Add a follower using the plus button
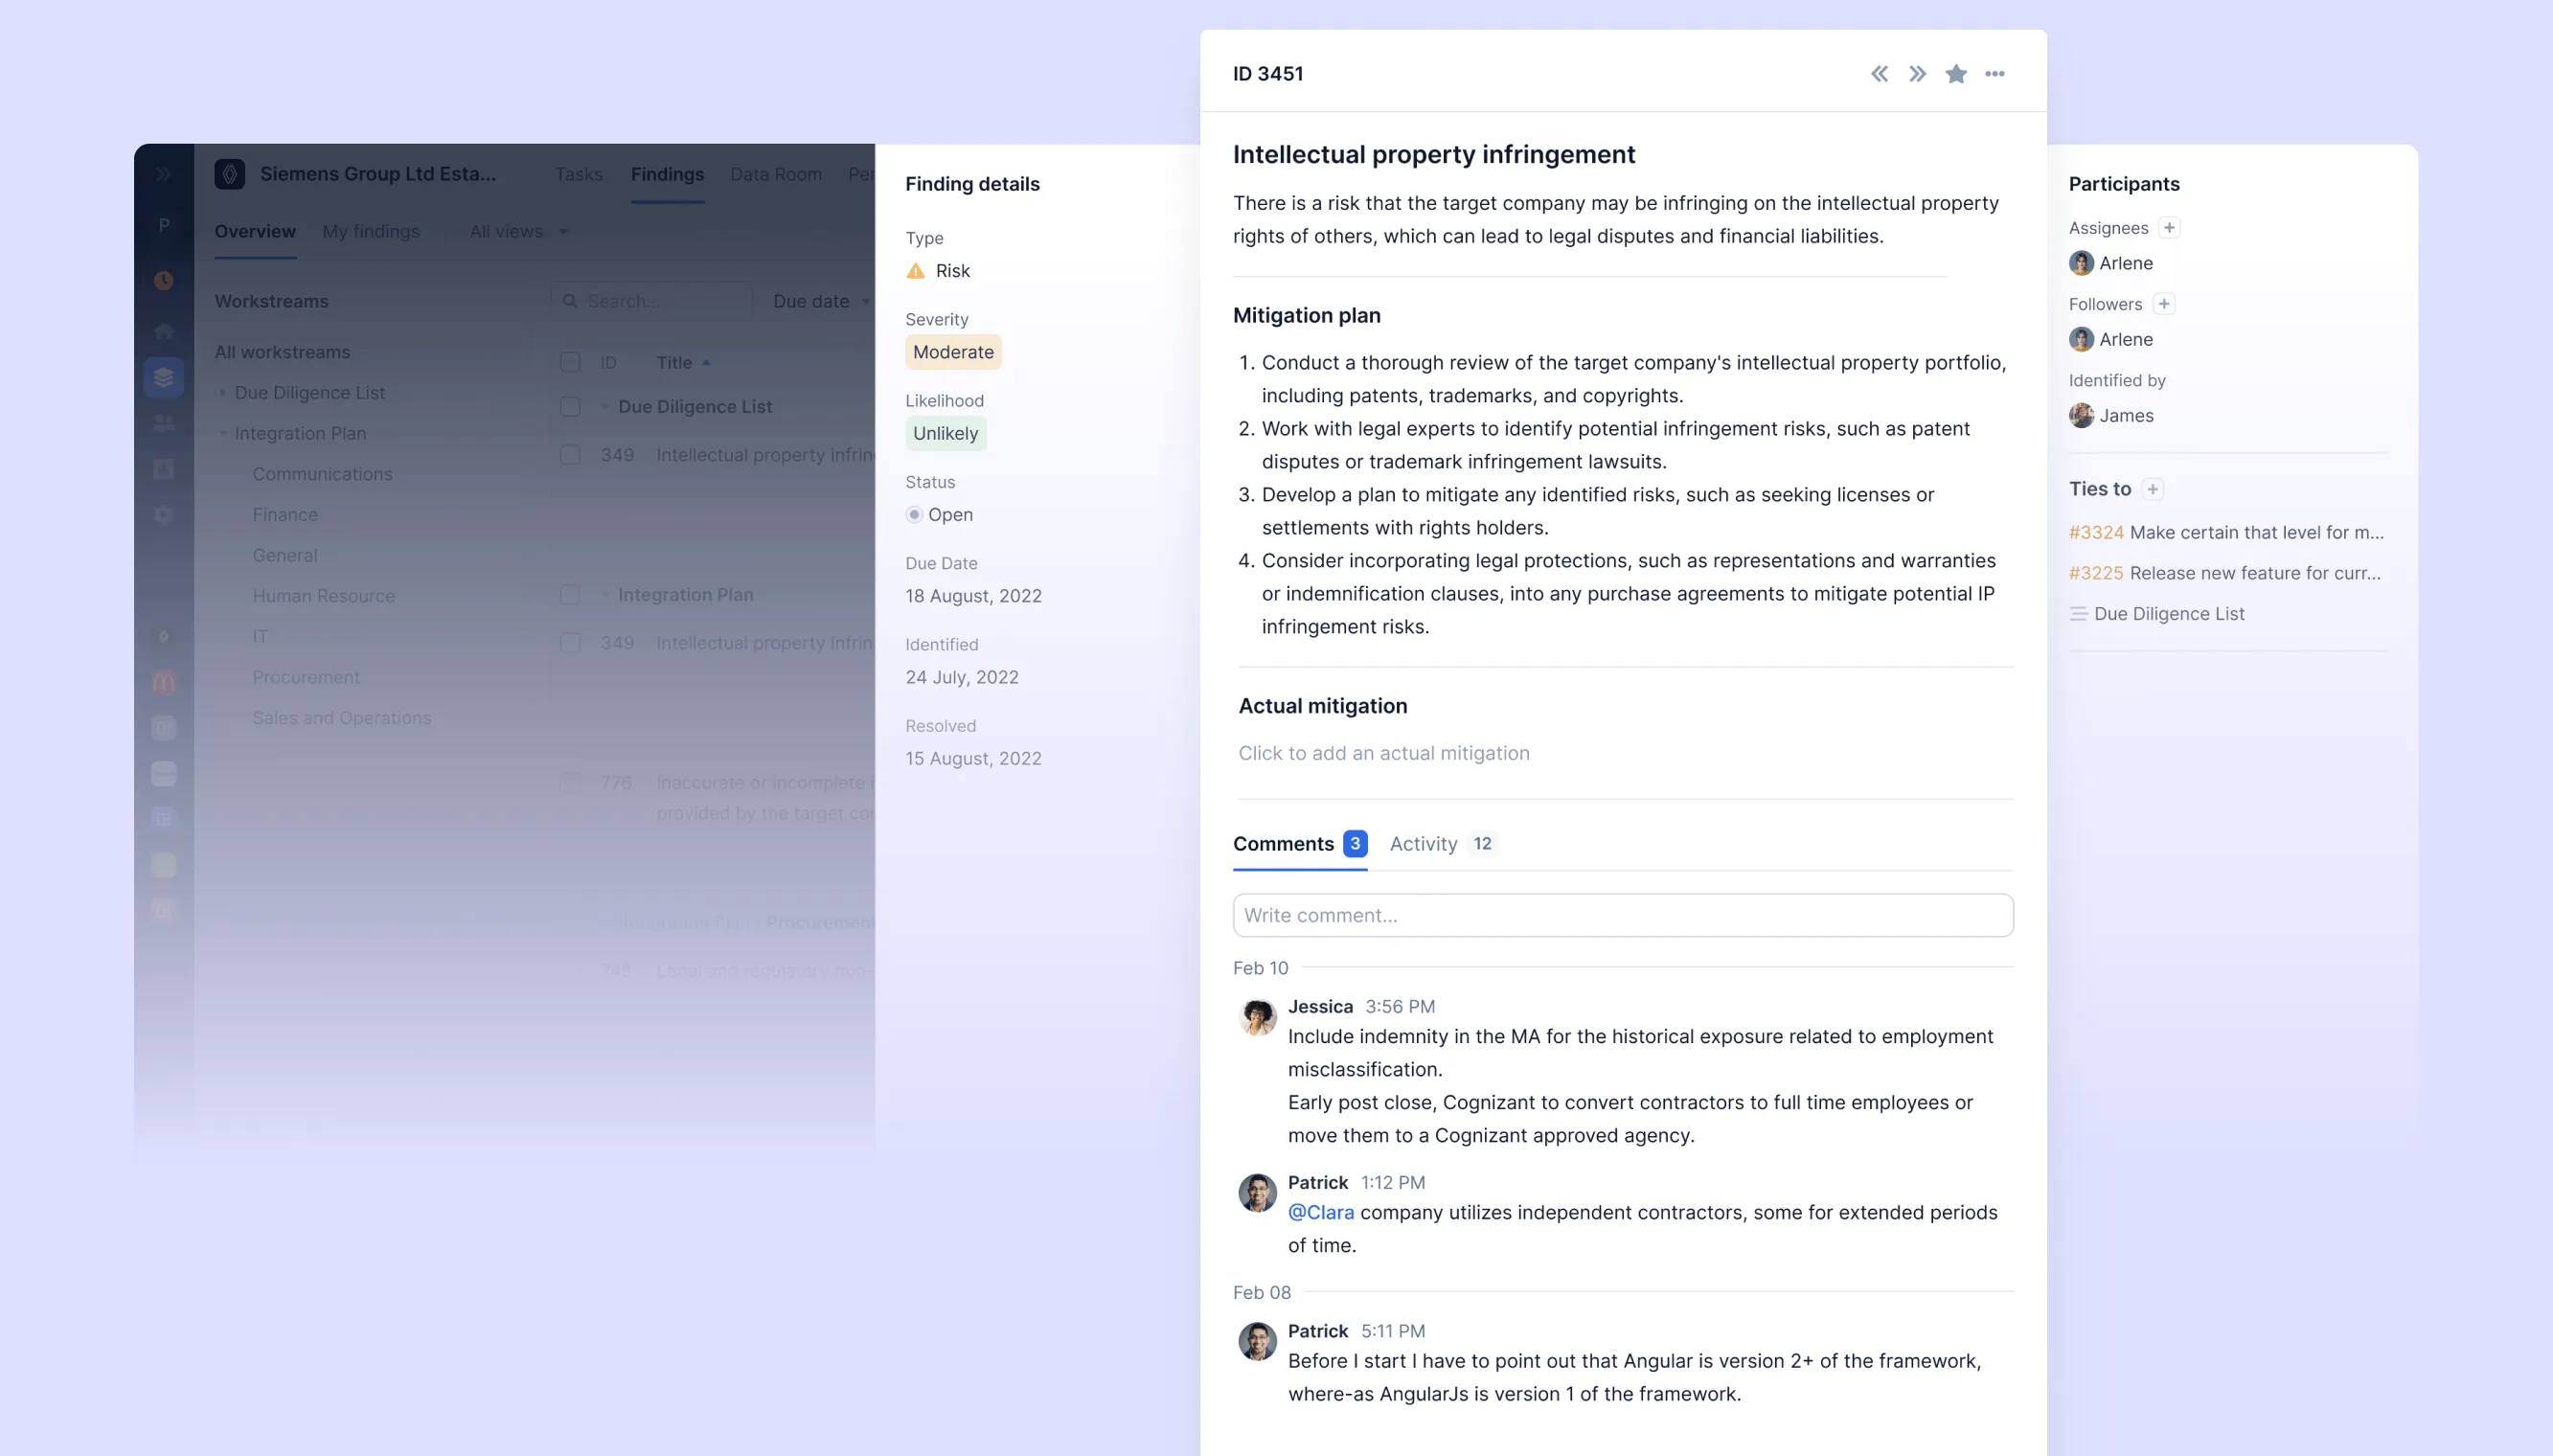Image resolution: width=2553 pixels, height=1456 pixels. (2164, 303)
